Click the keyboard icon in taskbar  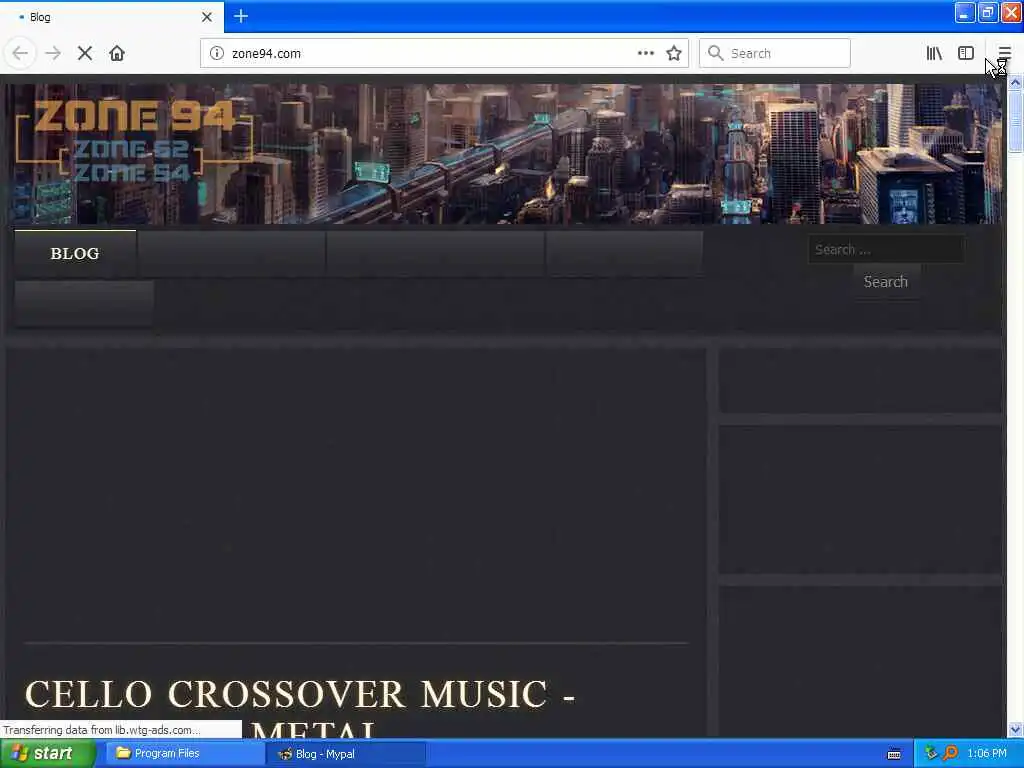pos(894,754)
